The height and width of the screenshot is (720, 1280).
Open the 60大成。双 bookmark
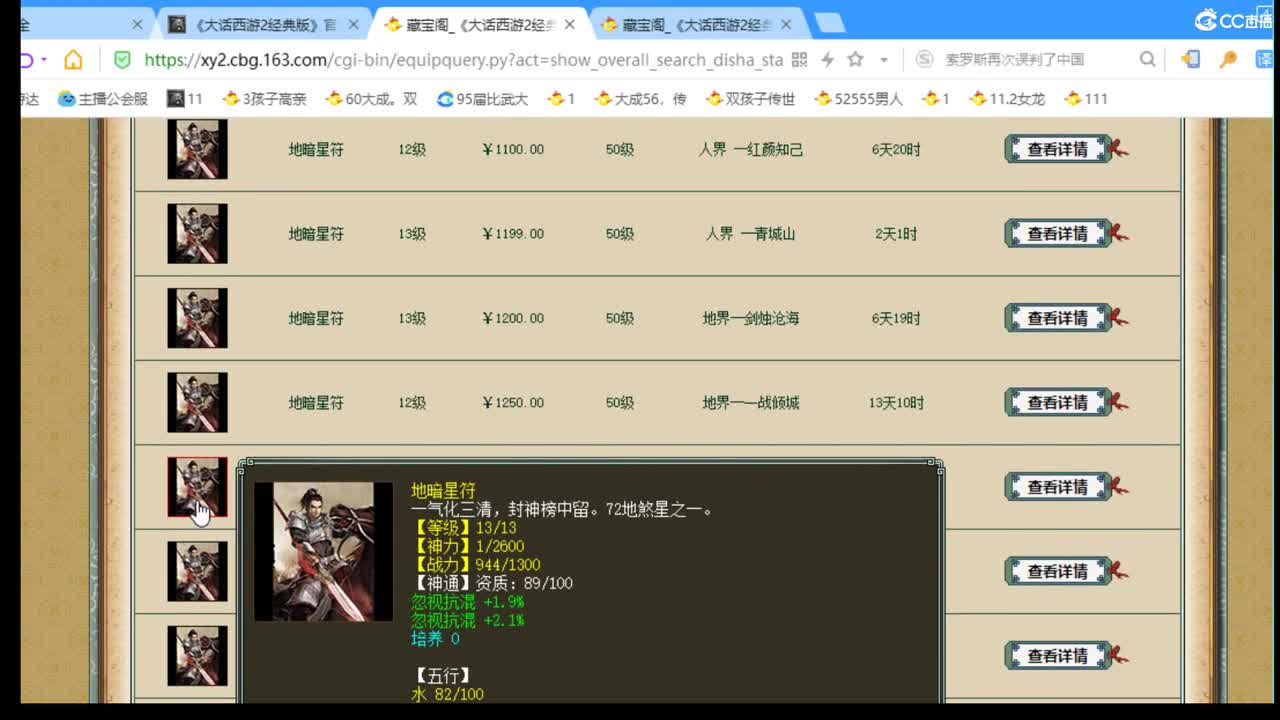pos(372,99)
